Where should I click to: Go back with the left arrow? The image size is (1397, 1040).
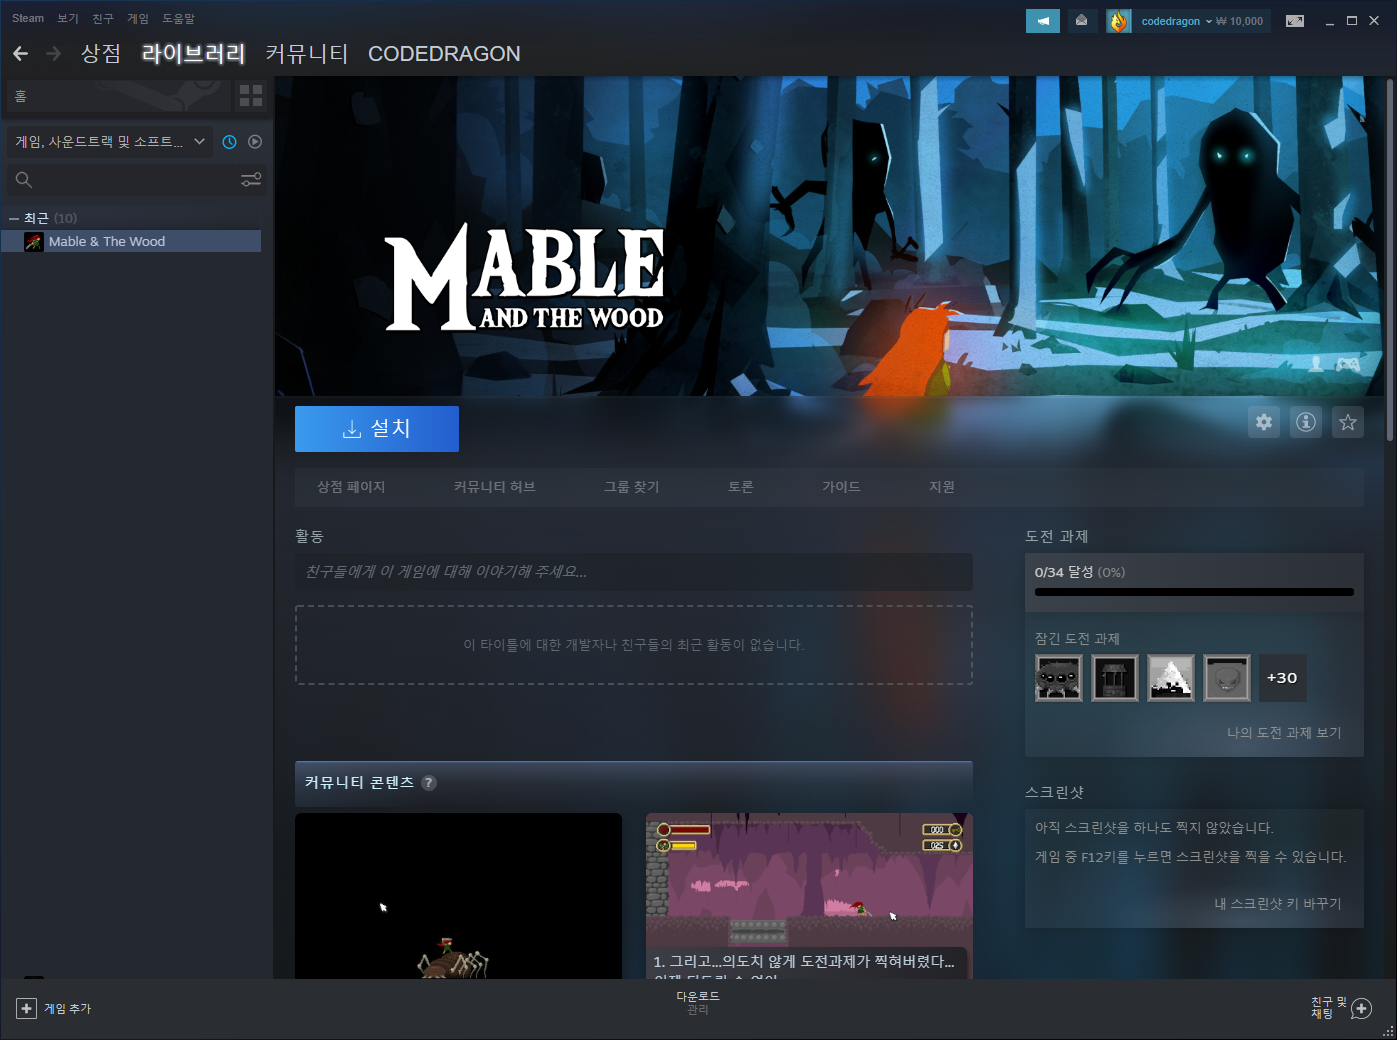(20, 53)
